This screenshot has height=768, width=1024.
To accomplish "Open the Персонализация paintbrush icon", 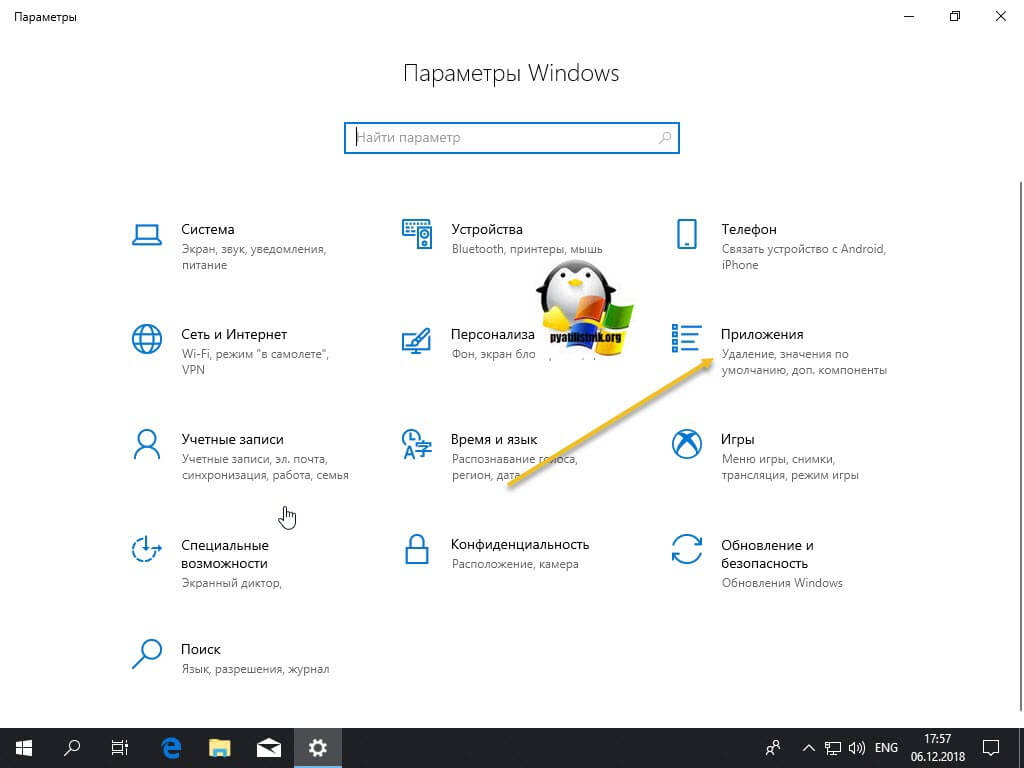I will click(417, 340).
